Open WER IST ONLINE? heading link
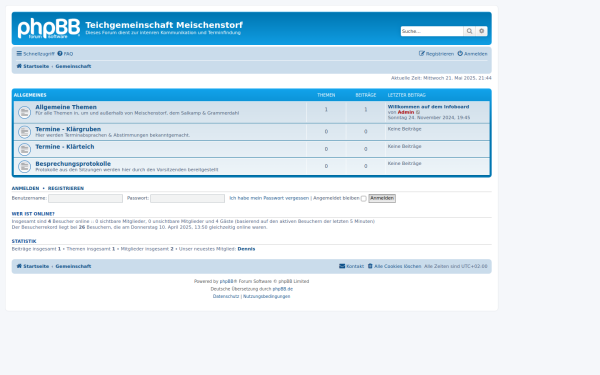This screenshot has height=375, width=600. point(33,214)
